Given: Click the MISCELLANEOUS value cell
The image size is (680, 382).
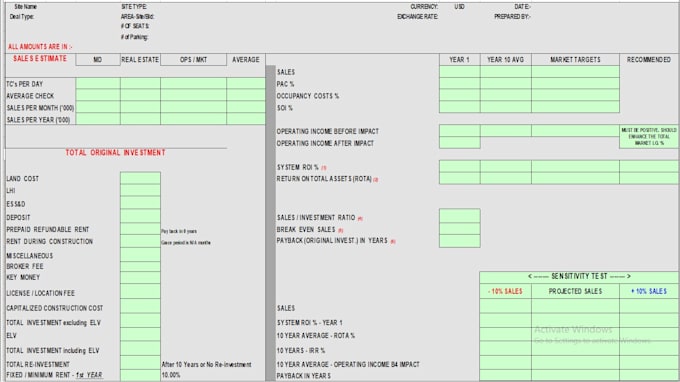Looking at the screenshot, I should point(140,255).
